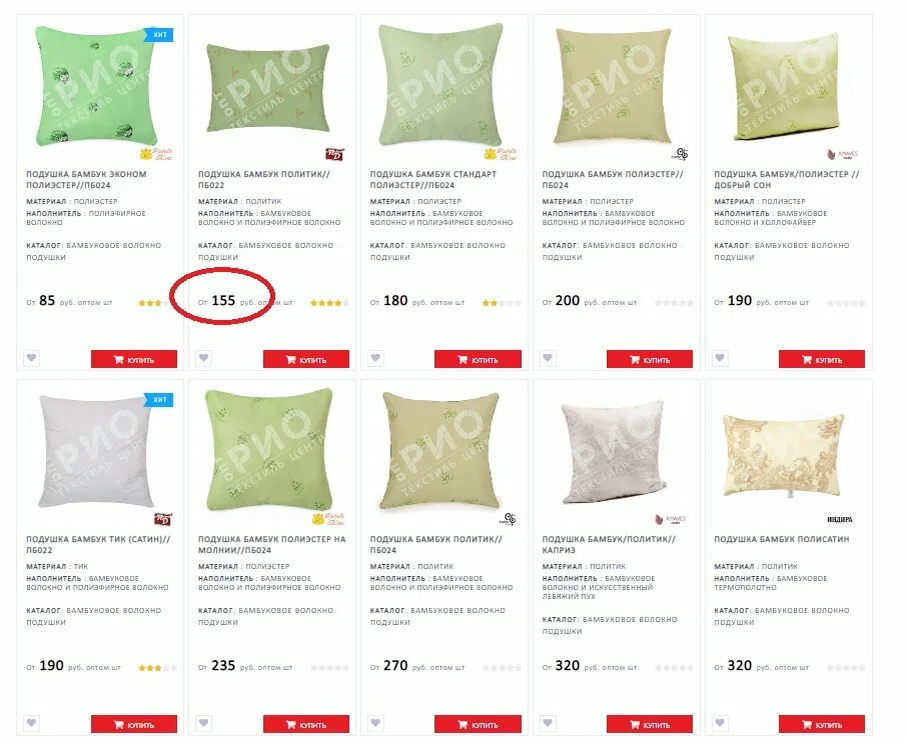
Task: Rate the 155 rub. pillow with stars
Action: click(329, 303)
